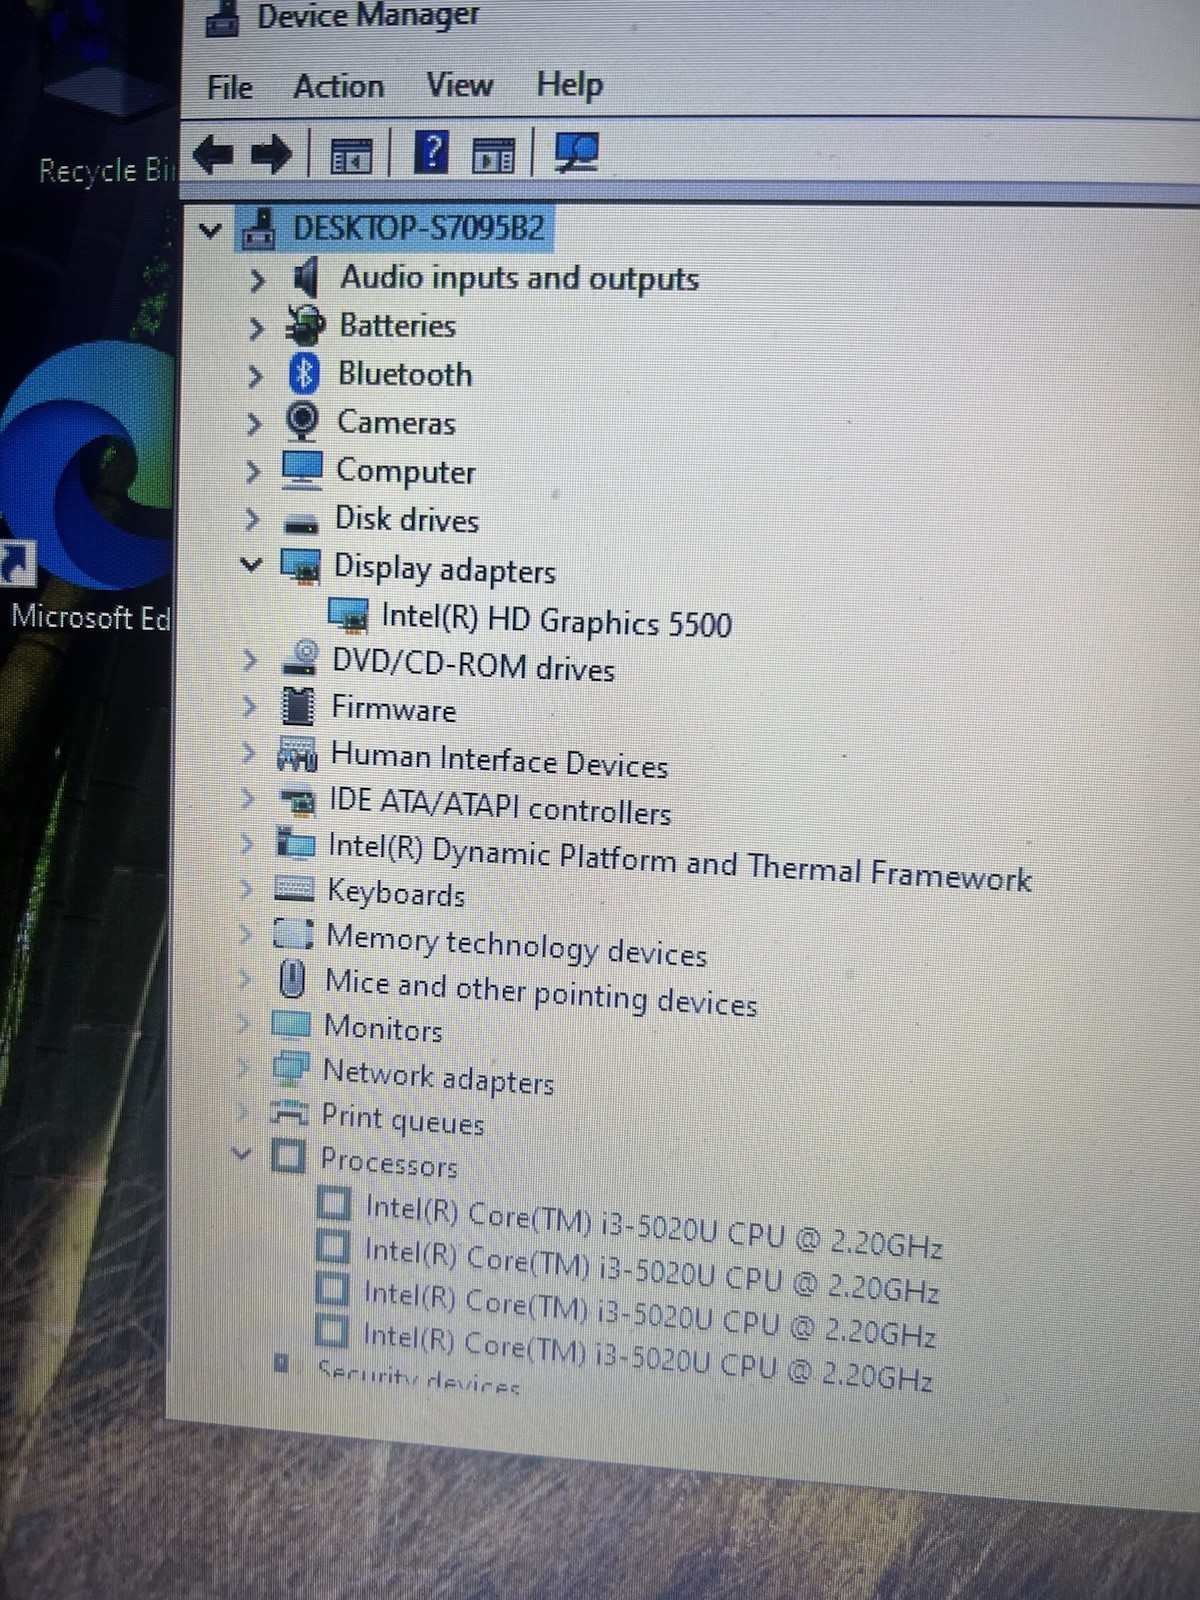Click the Mice and other pointing devices icon
Screen dimensions: 1200x1600
(292, 978)
